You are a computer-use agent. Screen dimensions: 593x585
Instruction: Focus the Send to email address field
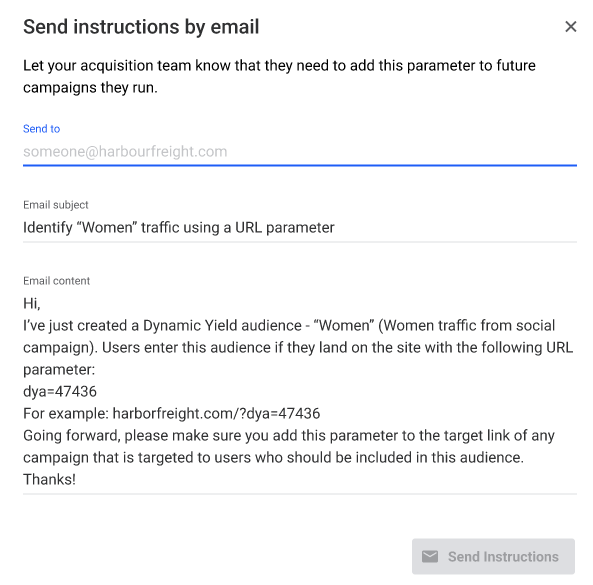(300, 152)
